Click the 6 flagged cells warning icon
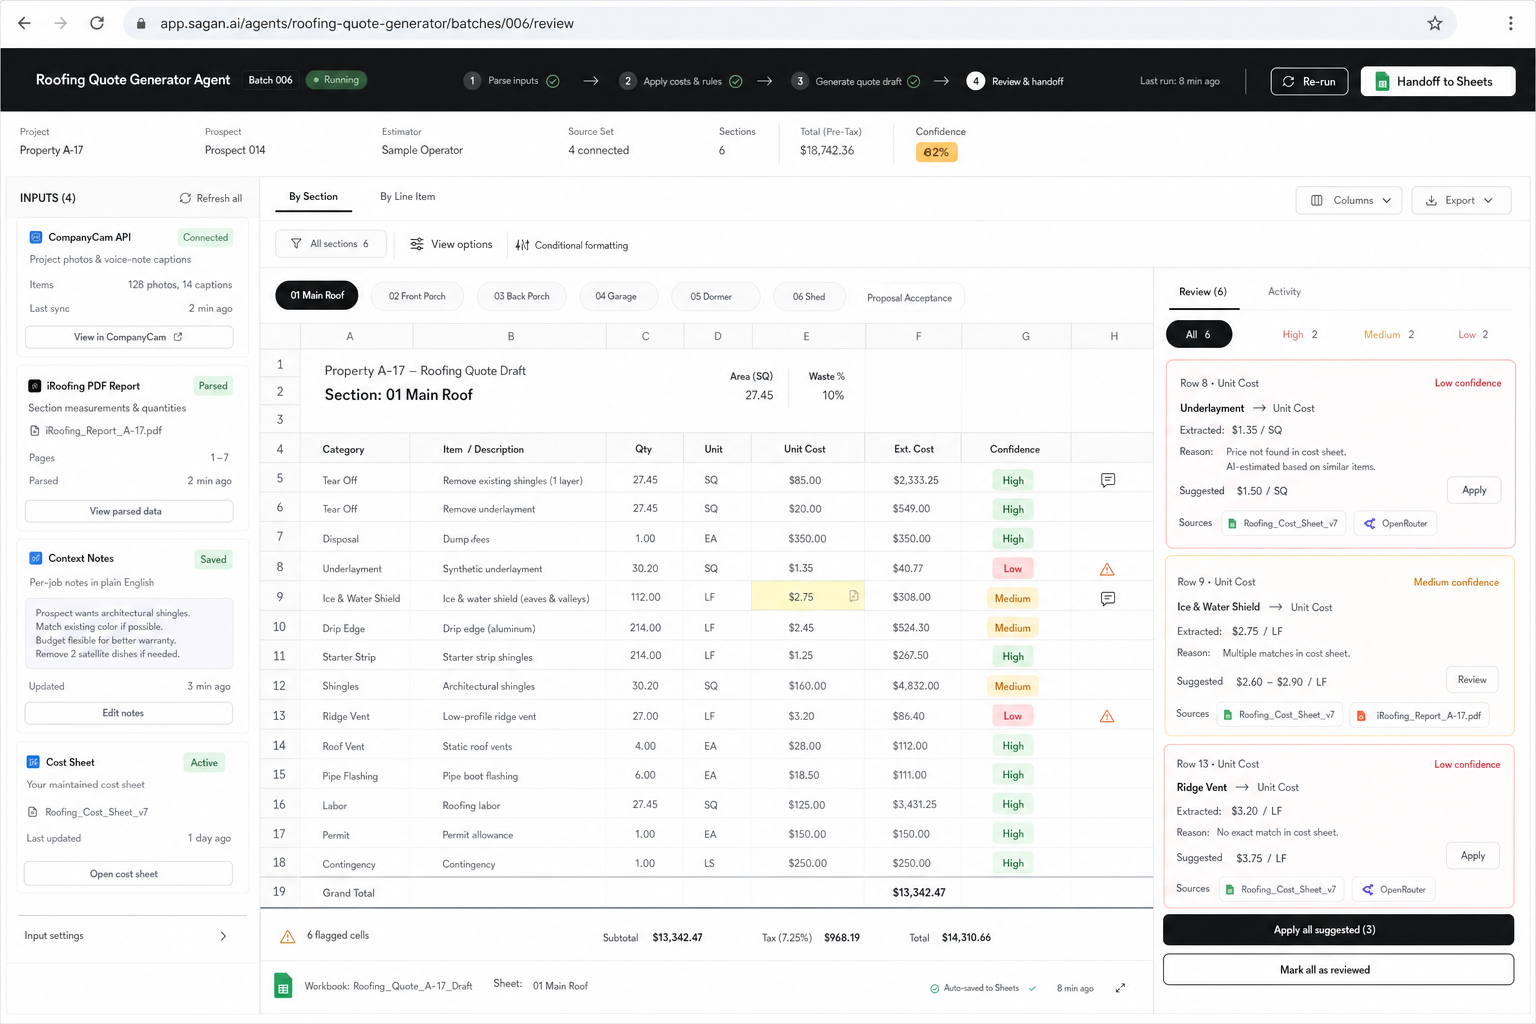This screenshot has width=1536, height=1024. (x=288, y=936)
